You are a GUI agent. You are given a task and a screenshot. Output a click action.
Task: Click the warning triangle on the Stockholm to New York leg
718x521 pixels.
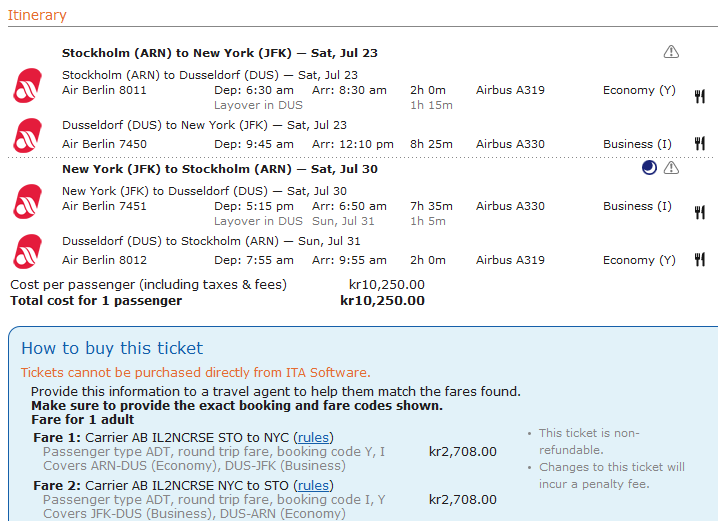coord(671,52)
